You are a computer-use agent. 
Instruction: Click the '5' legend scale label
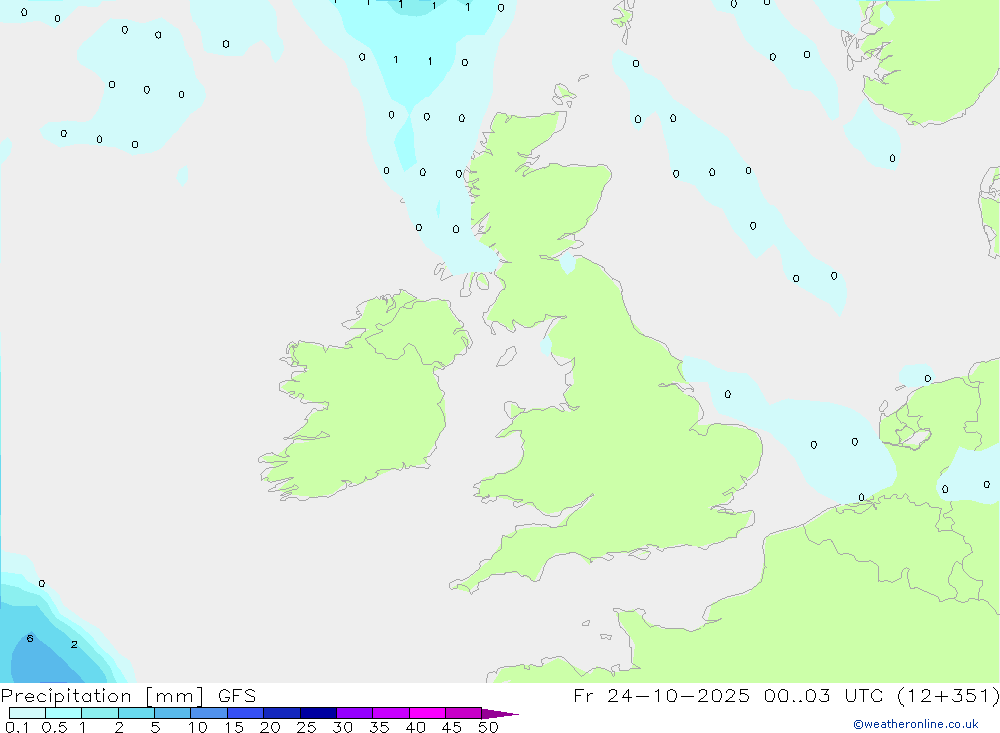[155, 727]
